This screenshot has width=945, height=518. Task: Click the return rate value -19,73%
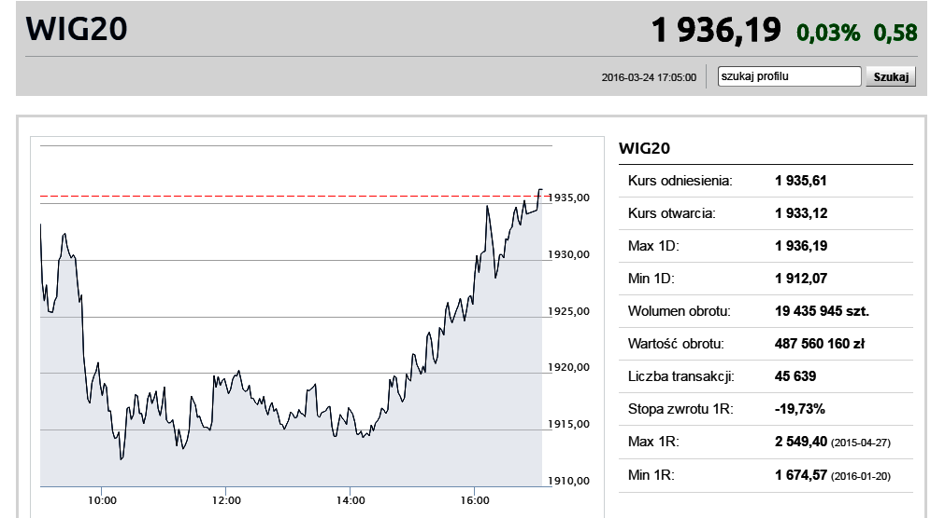tap(800, 409)
